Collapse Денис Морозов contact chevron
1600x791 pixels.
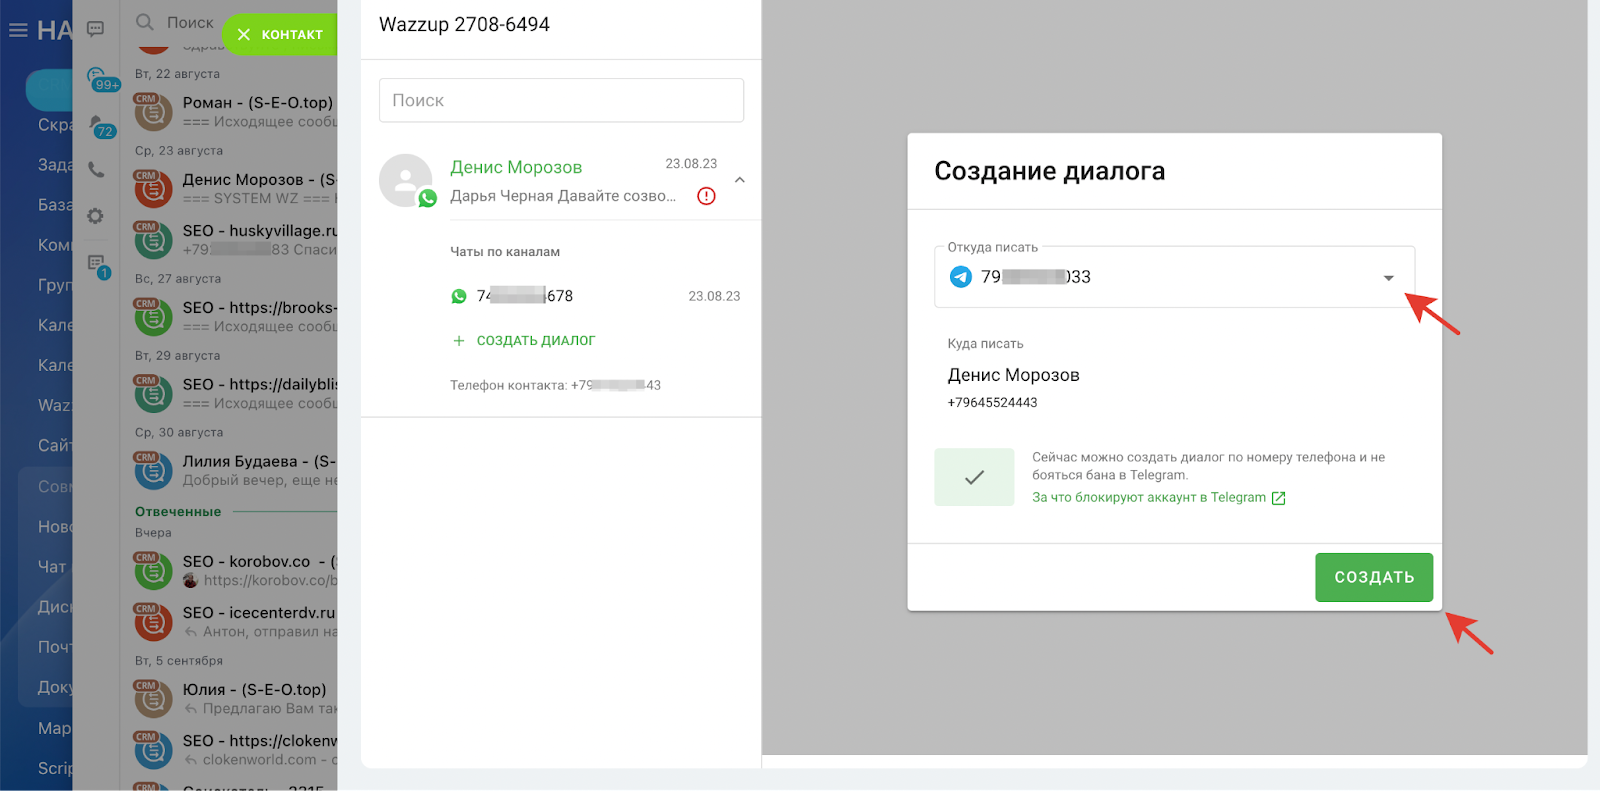click(x=740, y=180)
